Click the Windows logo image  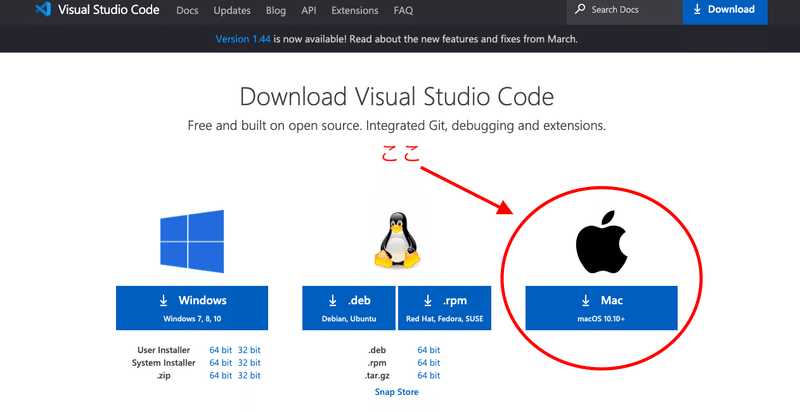coord(192,241)
